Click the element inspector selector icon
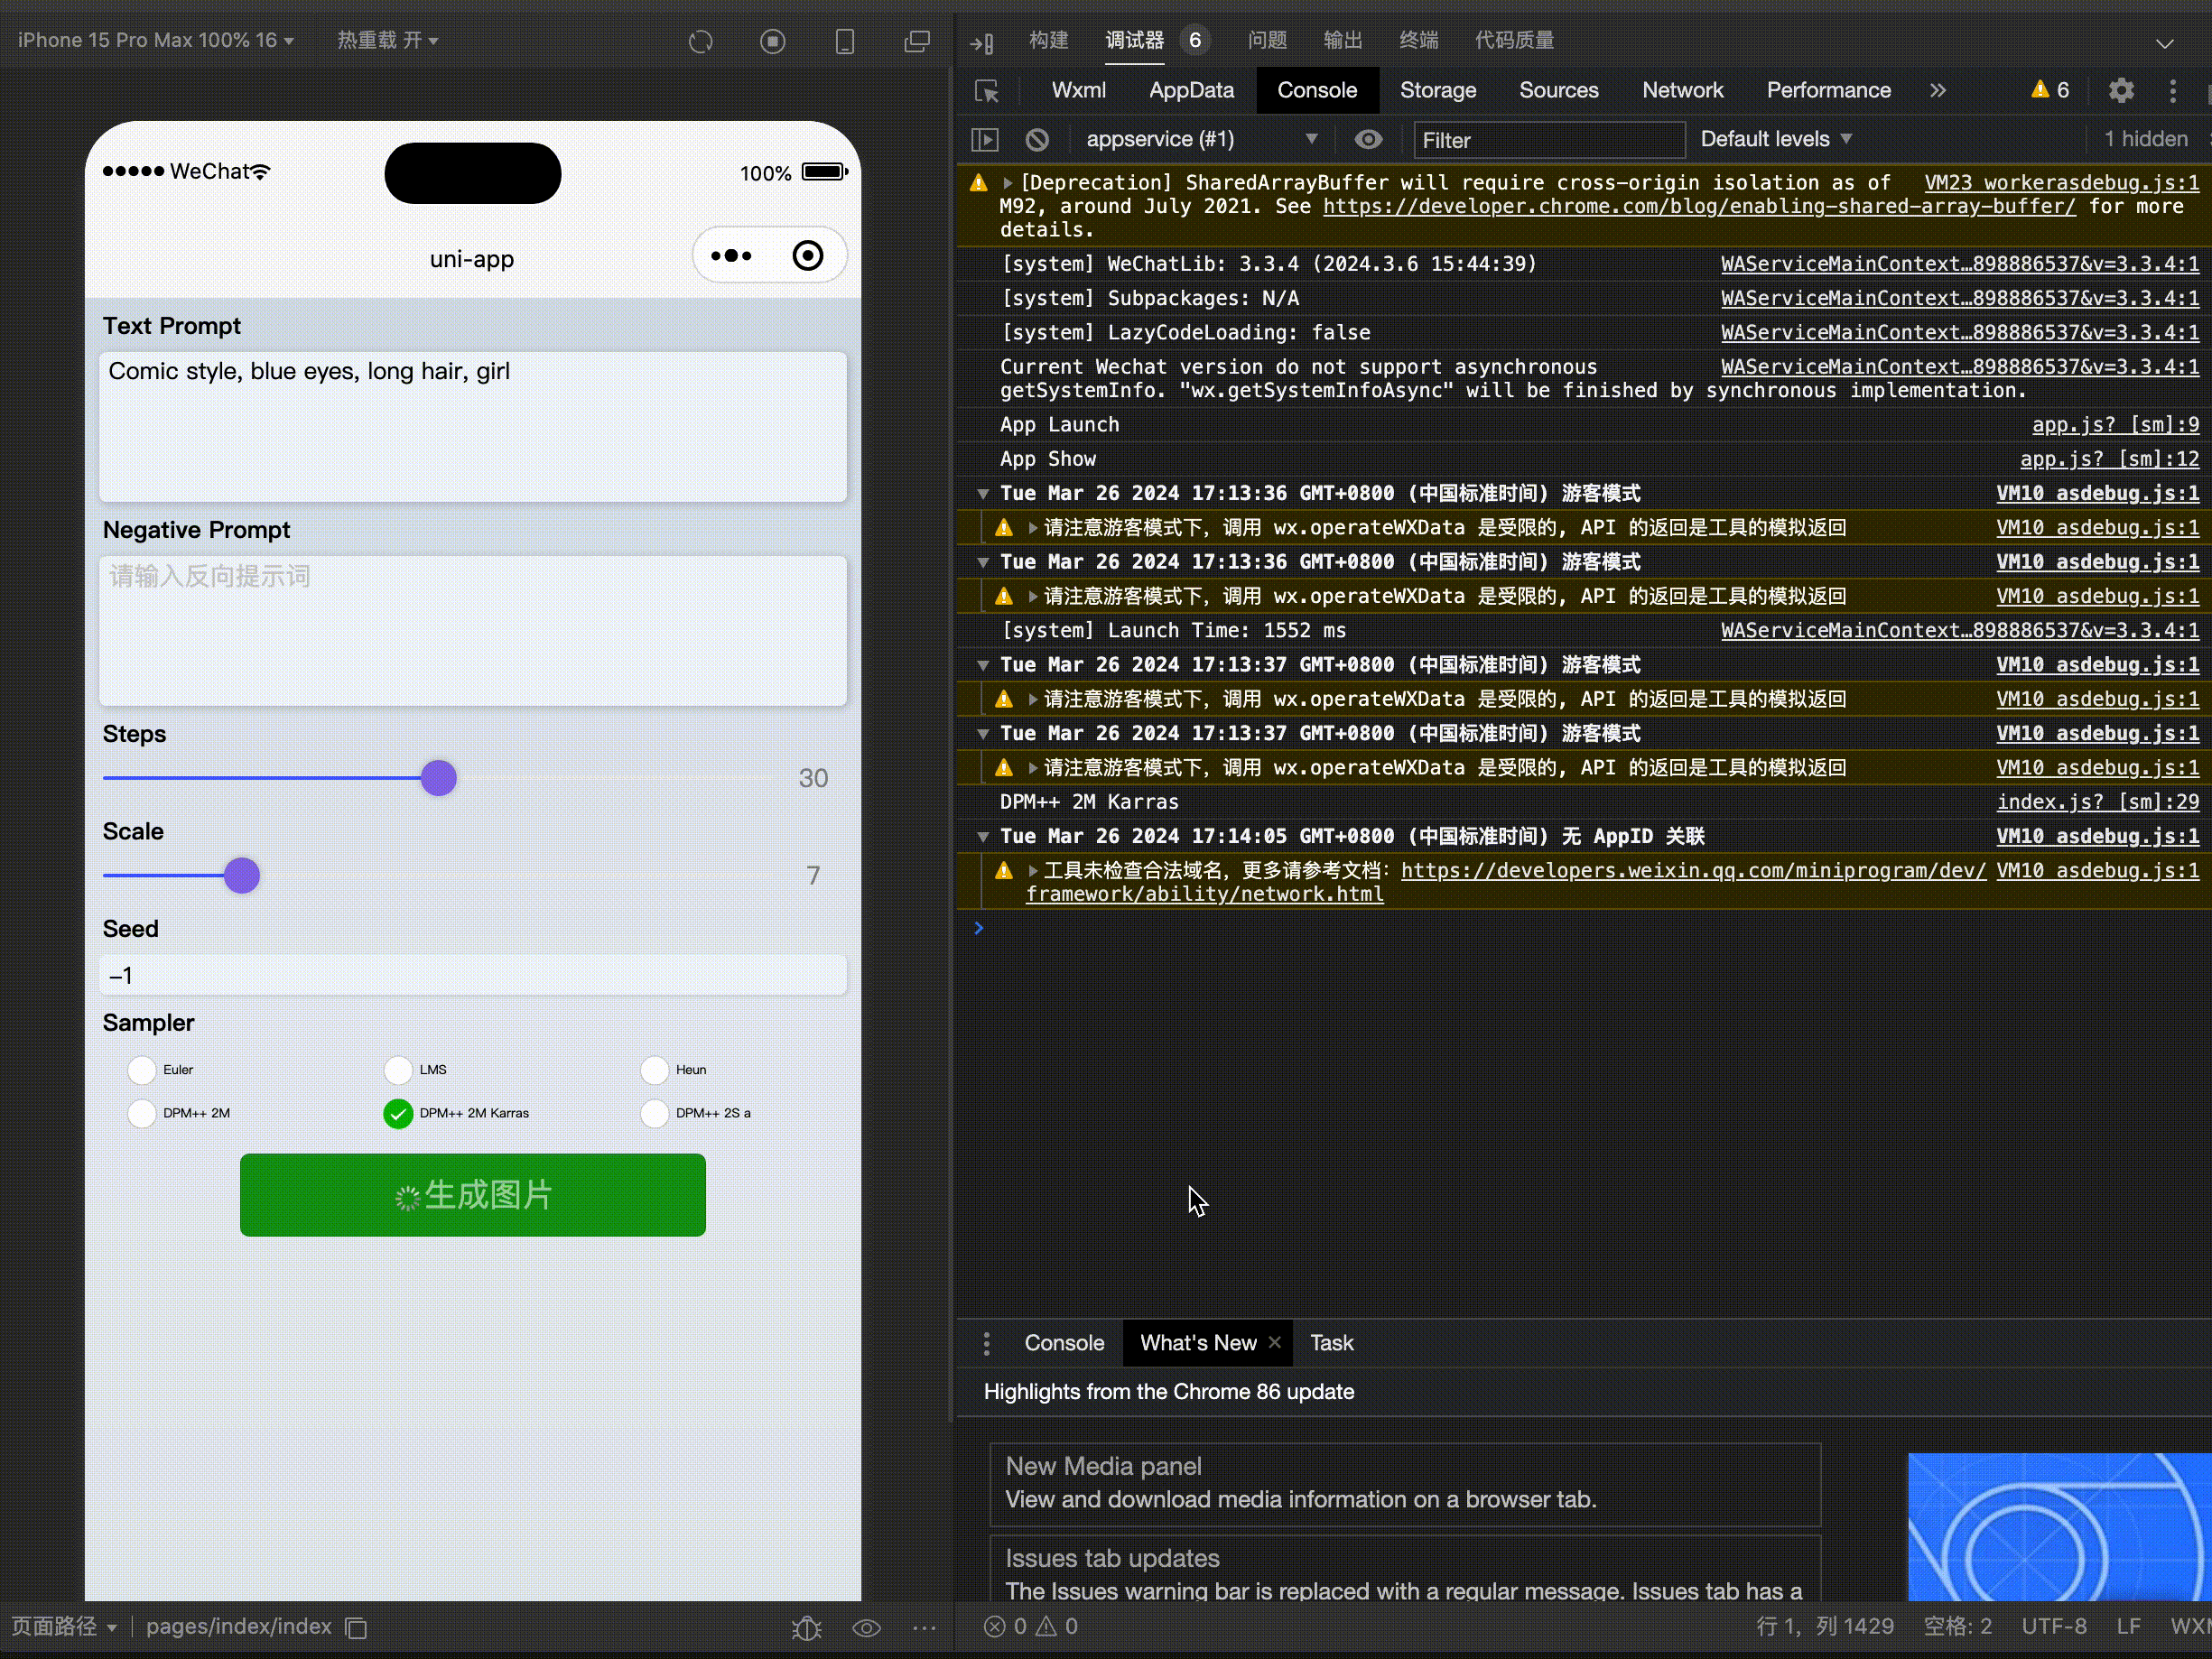Screen dimensions: 2212x1659 [x=987, y=91]
